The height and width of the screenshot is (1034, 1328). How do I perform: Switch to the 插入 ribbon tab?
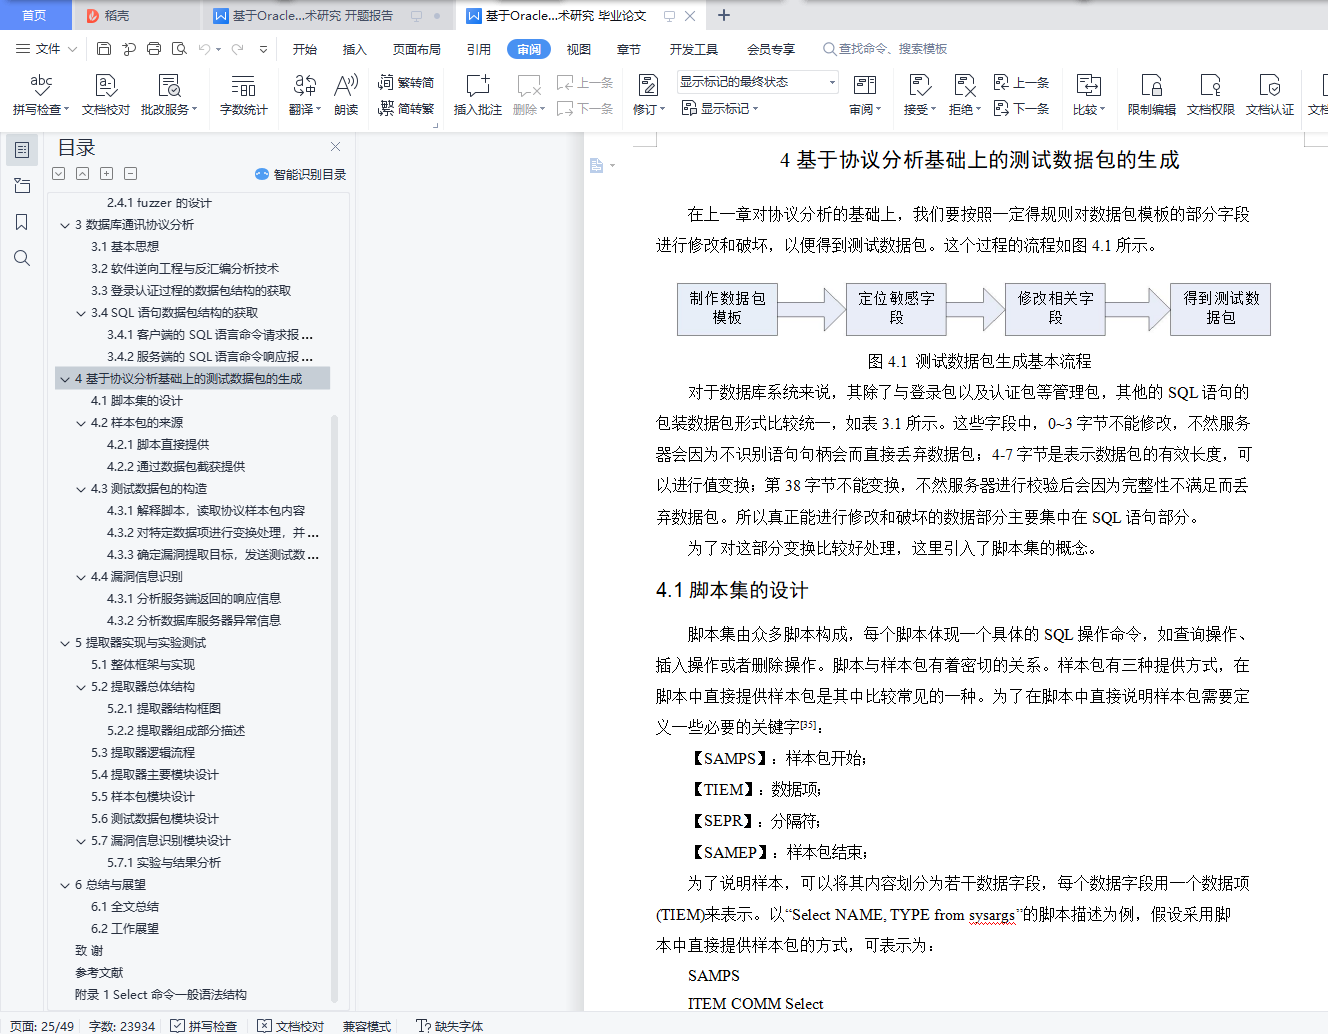(355, 49)
